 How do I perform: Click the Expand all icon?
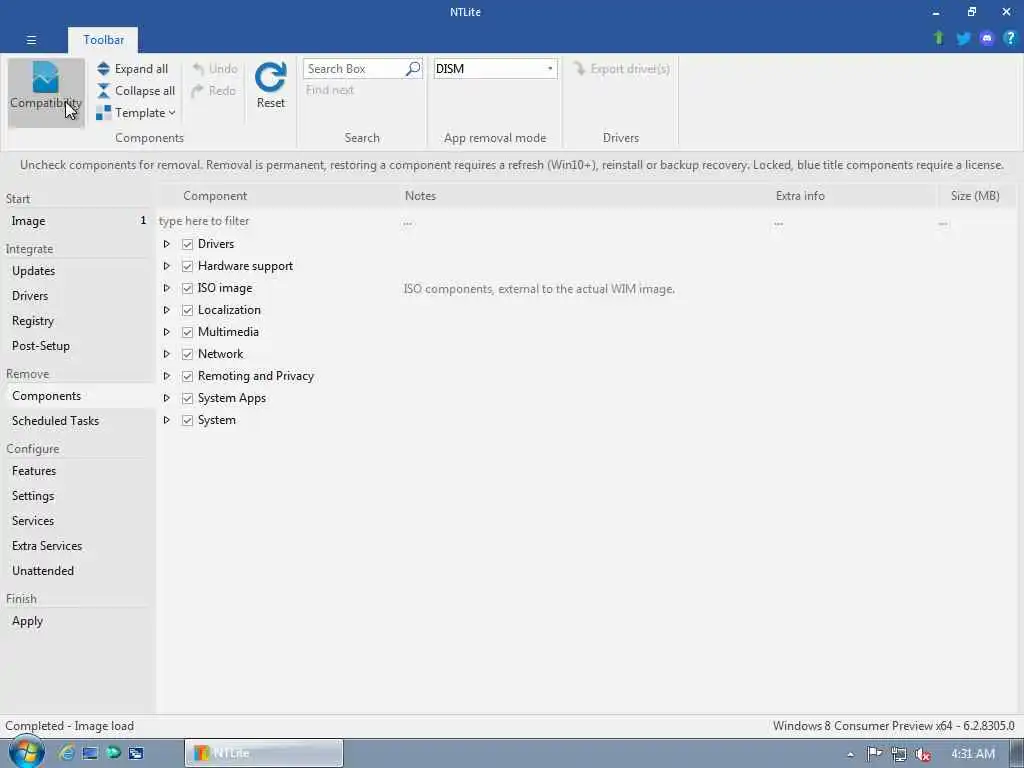coord(103,69)
